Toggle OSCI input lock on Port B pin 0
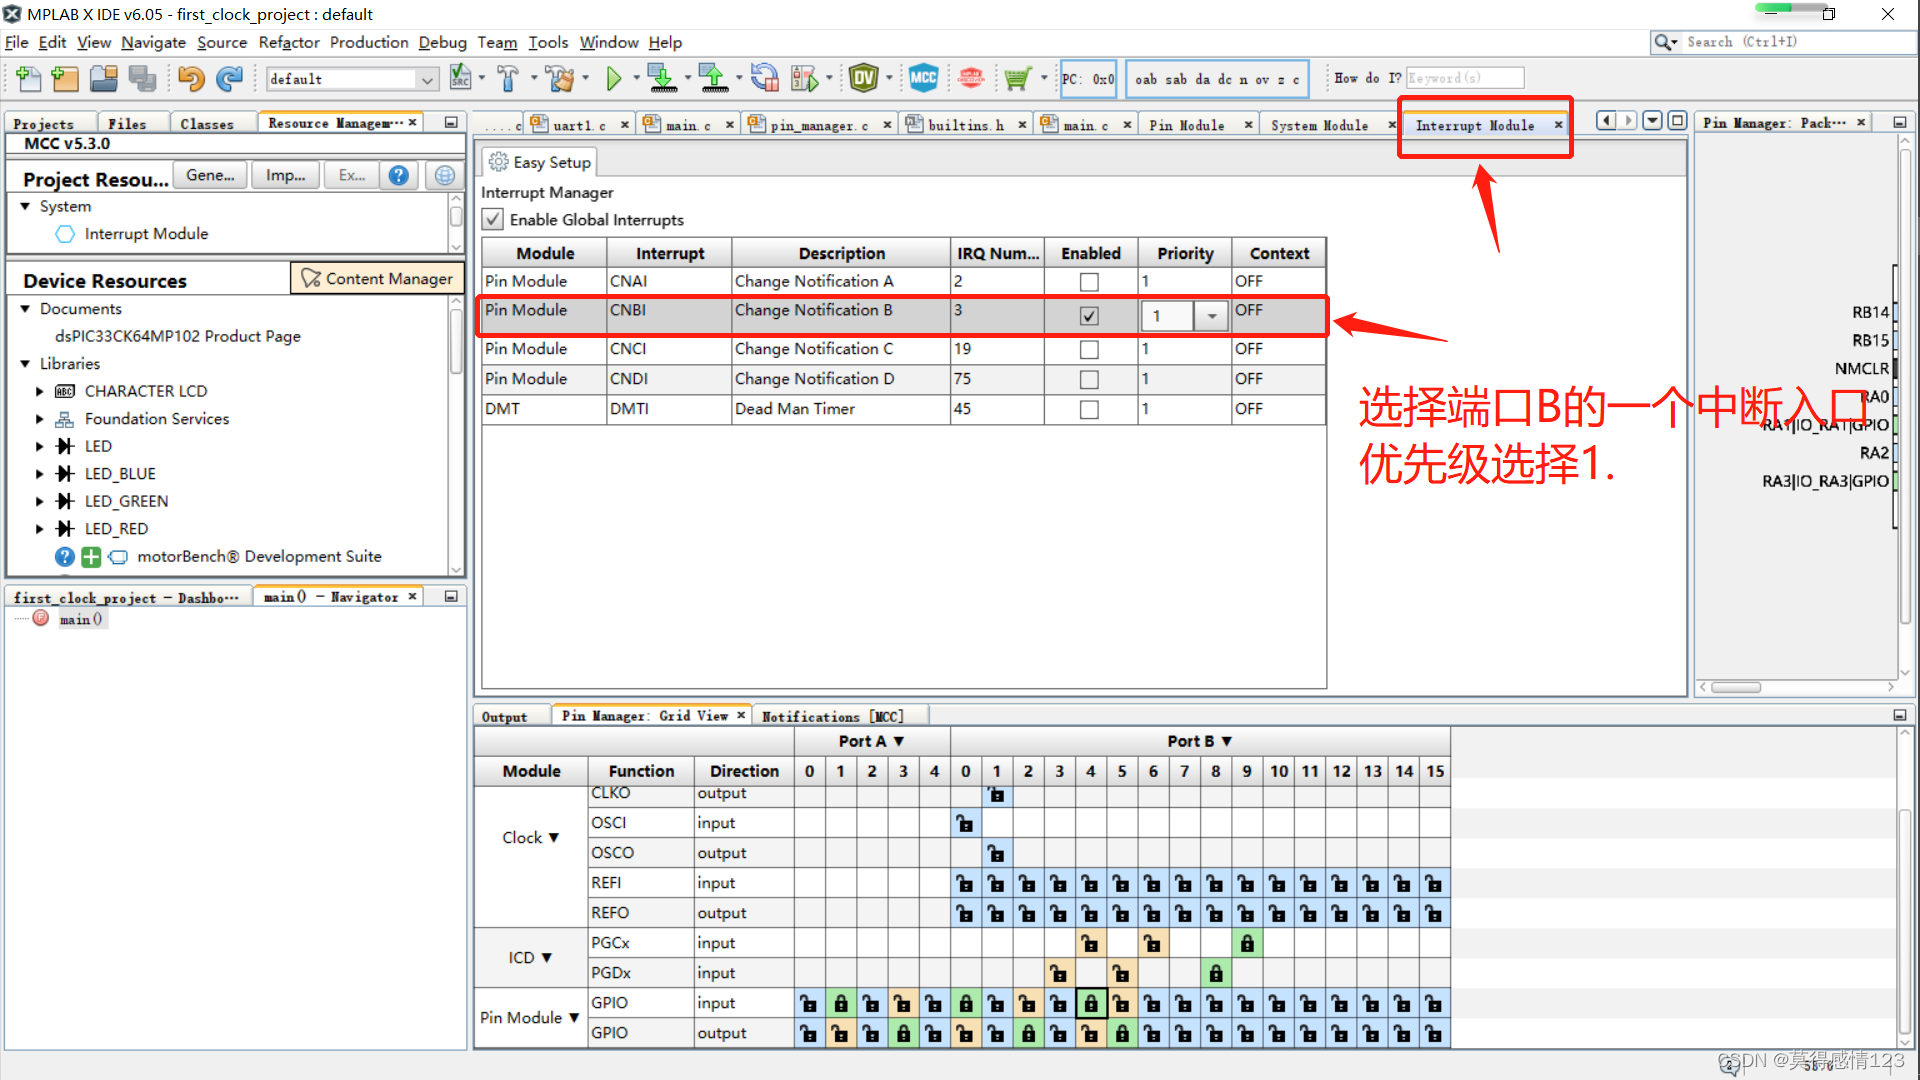This screenshot has width=1920, height=1080. pos(965,823)
